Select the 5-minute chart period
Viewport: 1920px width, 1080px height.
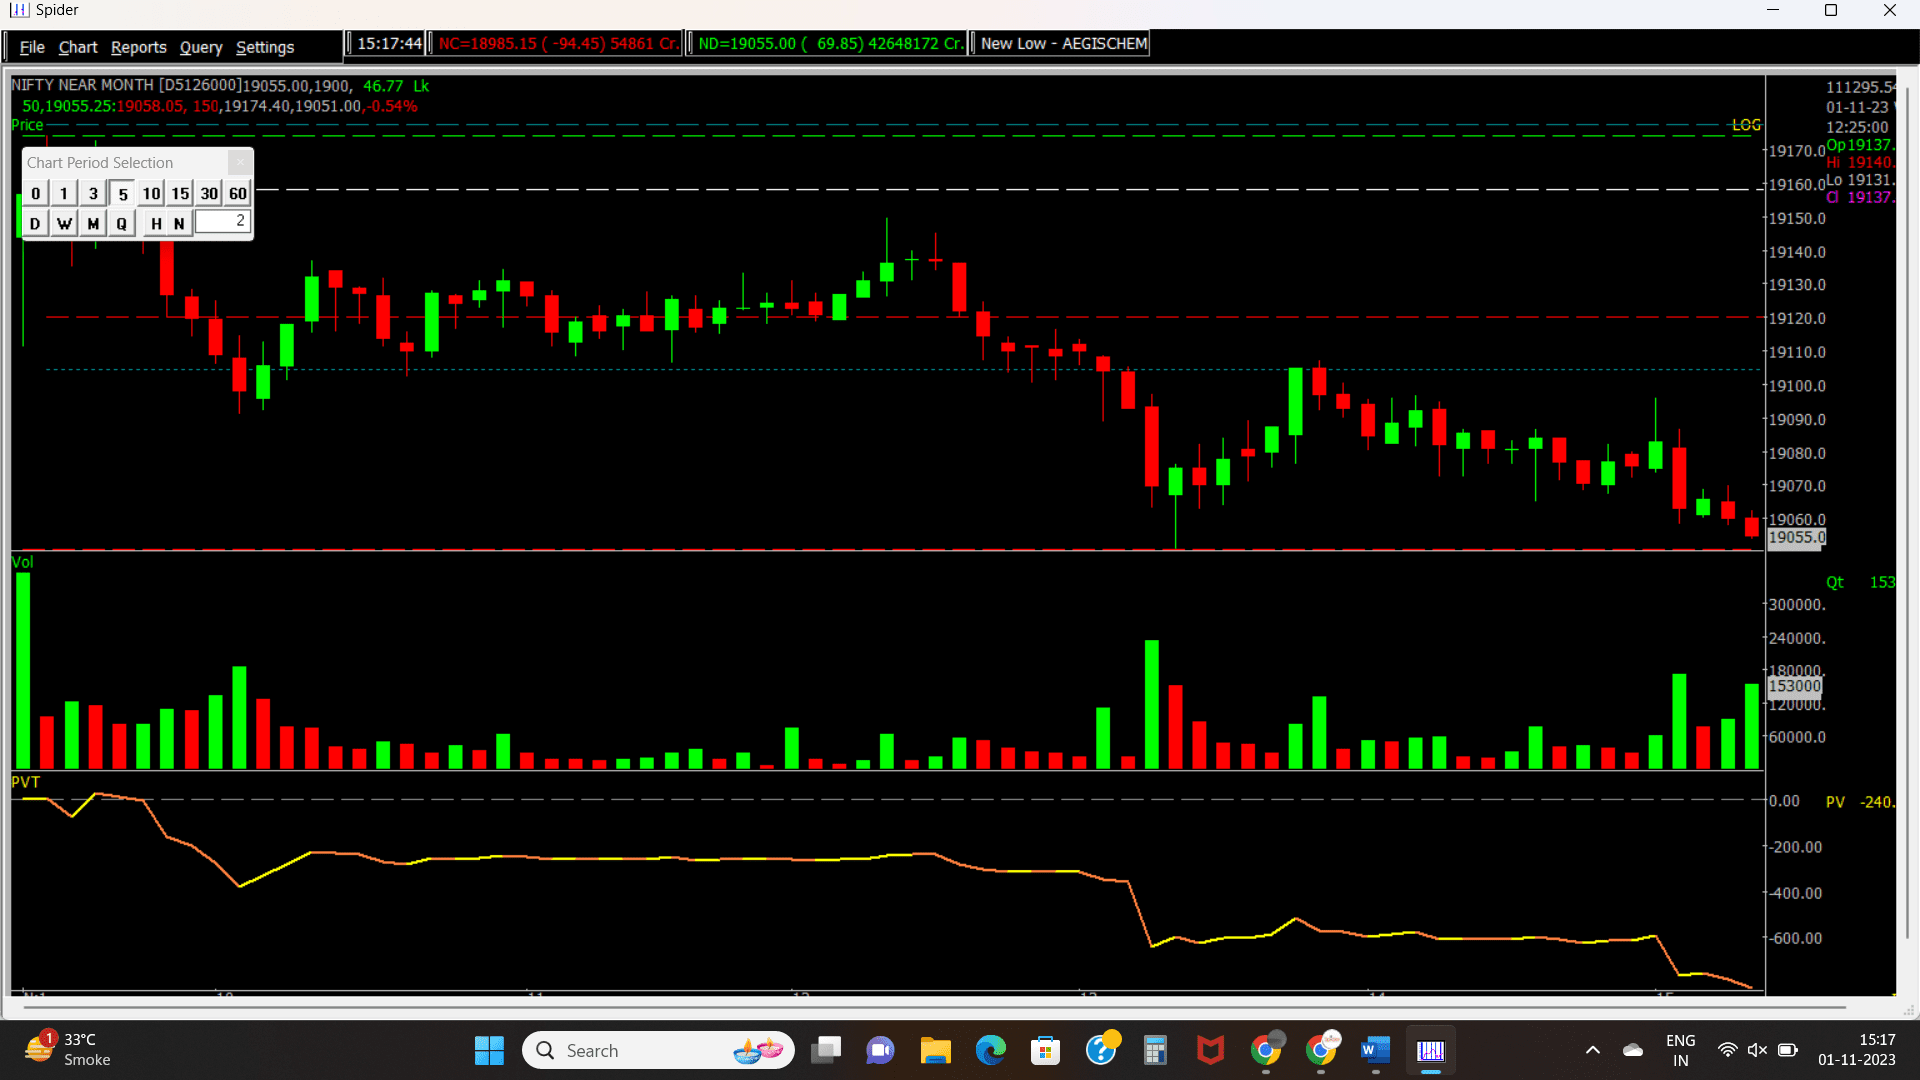[121, 193]
